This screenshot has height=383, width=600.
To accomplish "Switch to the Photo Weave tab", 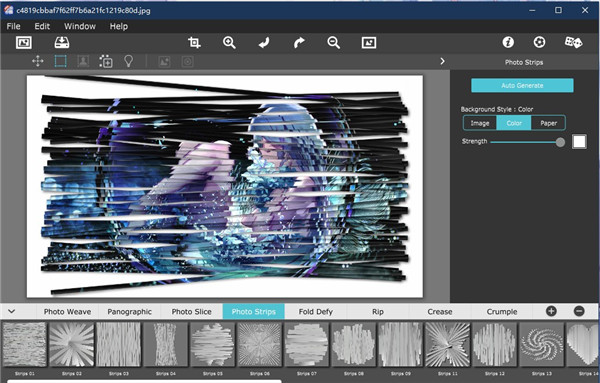I will pos(67,311).
